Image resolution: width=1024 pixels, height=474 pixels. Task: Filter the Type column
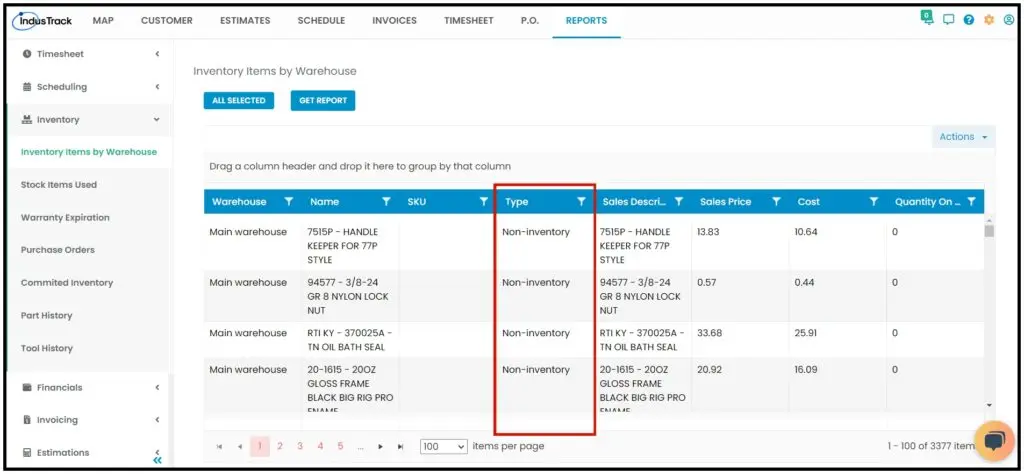(x=581, y=202)
